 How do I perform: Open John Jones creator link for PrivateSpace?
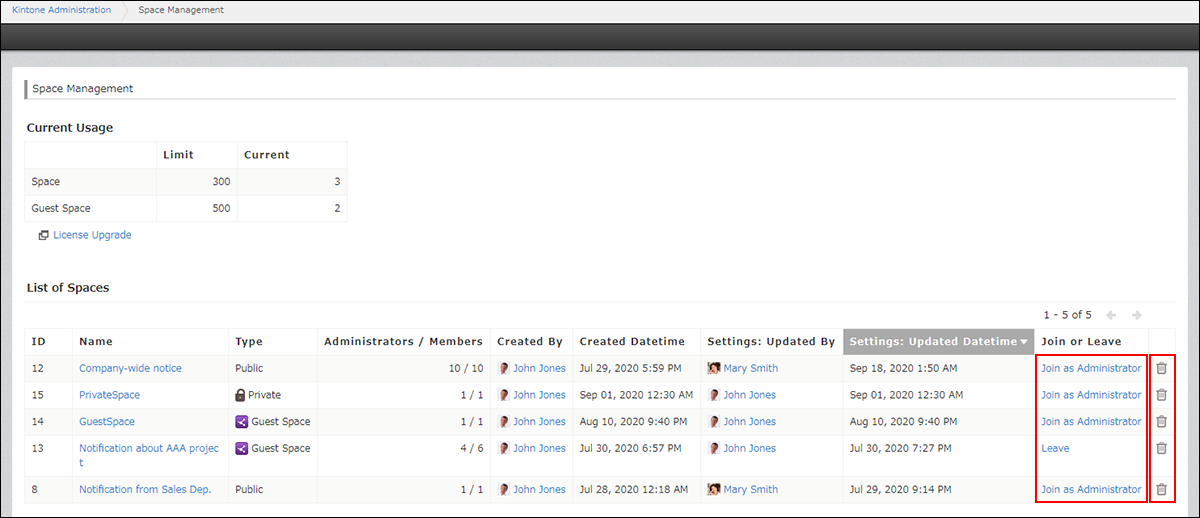539,395
